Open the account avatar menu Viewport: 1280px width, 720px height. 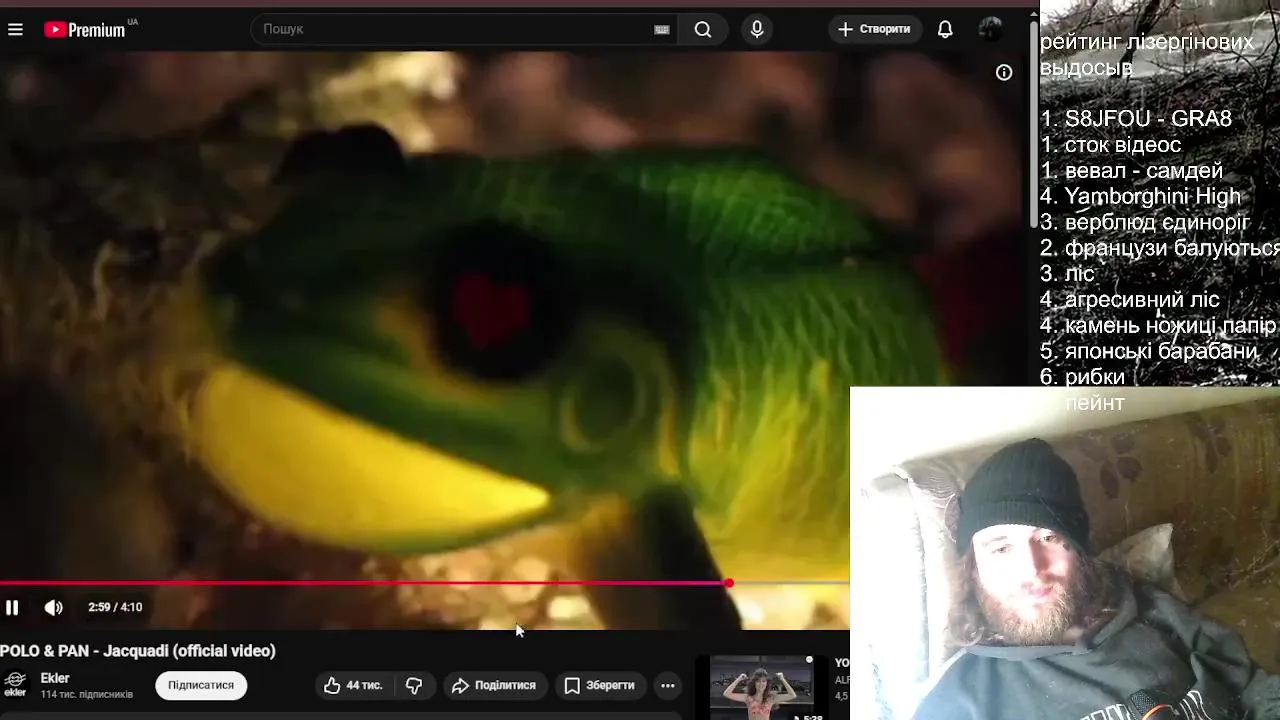coord(990,29)
